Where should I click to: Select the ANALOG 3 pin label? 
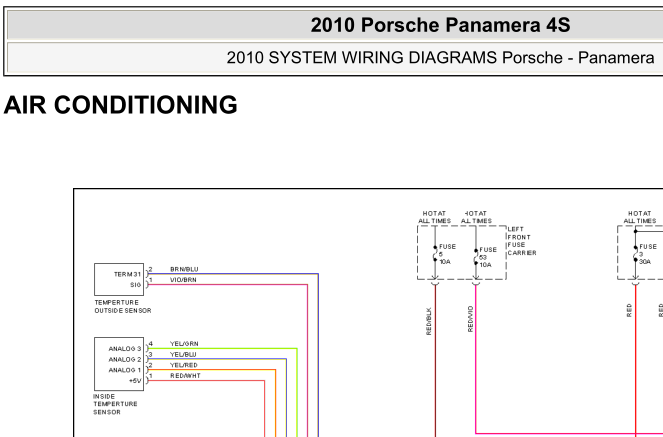click(x=125, y=349)
